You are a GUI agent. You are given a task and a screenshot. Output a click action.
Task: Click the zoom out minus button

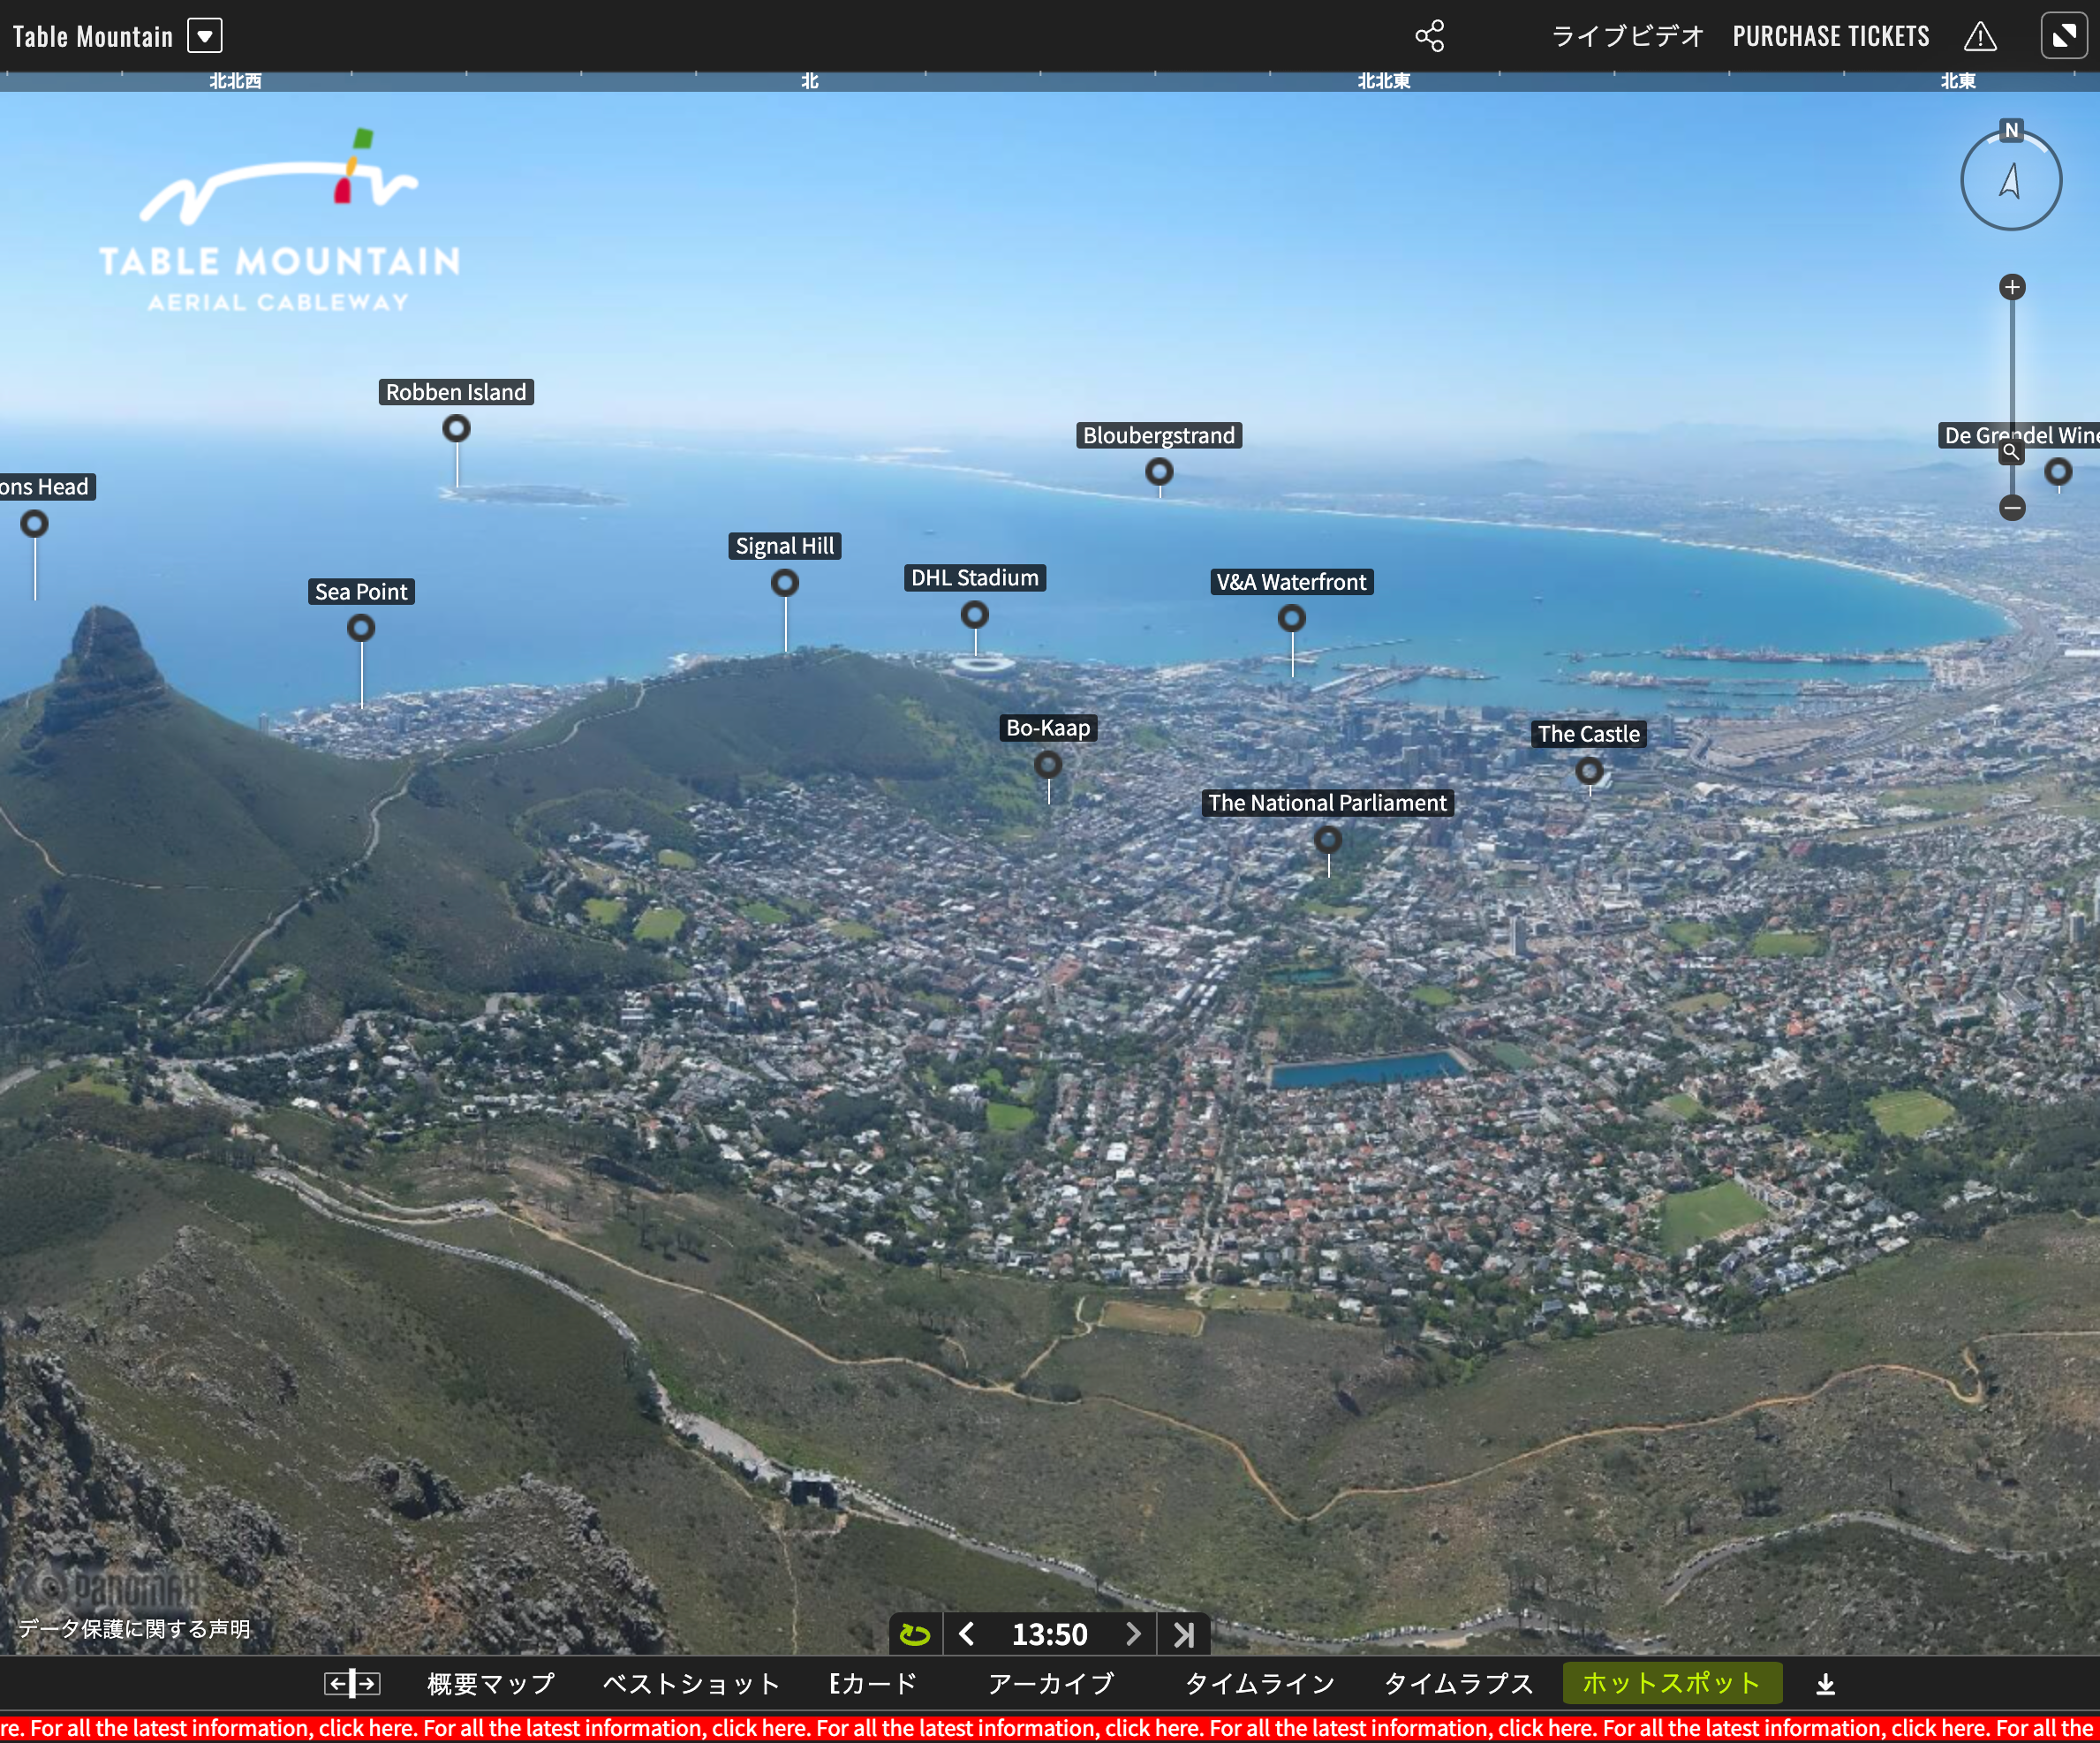coord(2012,508)
